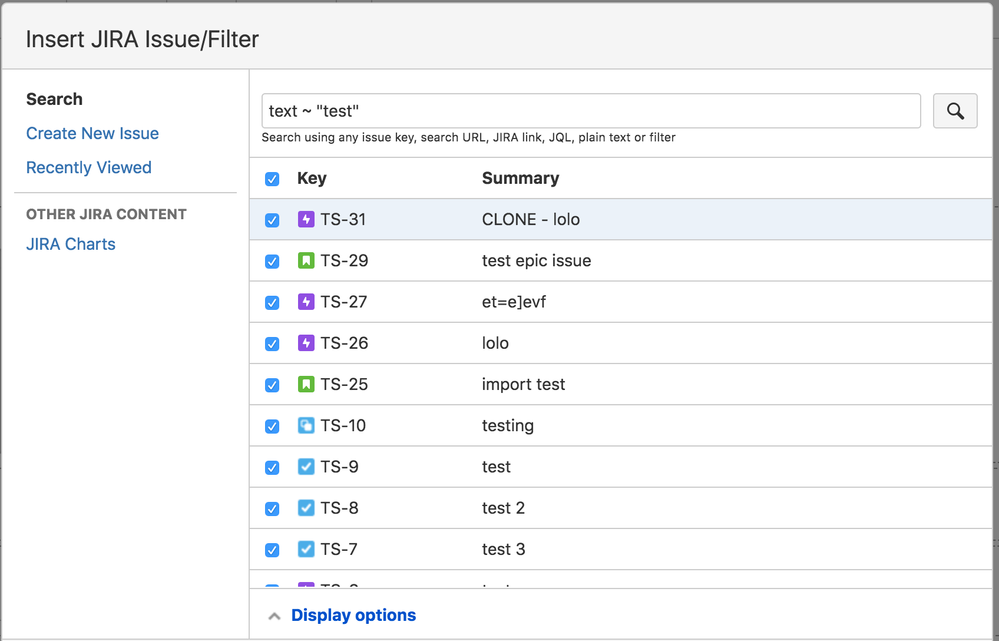The height and width of the screenshot is (641, 999).
Task: Click summary 'test 3'
Action: (503, 549)
